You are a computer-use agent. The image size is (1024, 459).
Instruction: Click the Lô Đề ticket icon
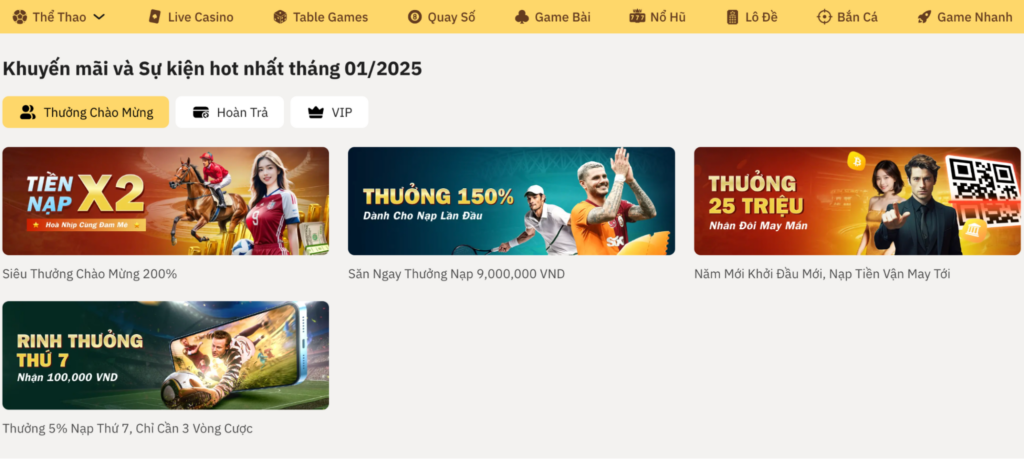(x=733, y=17)
